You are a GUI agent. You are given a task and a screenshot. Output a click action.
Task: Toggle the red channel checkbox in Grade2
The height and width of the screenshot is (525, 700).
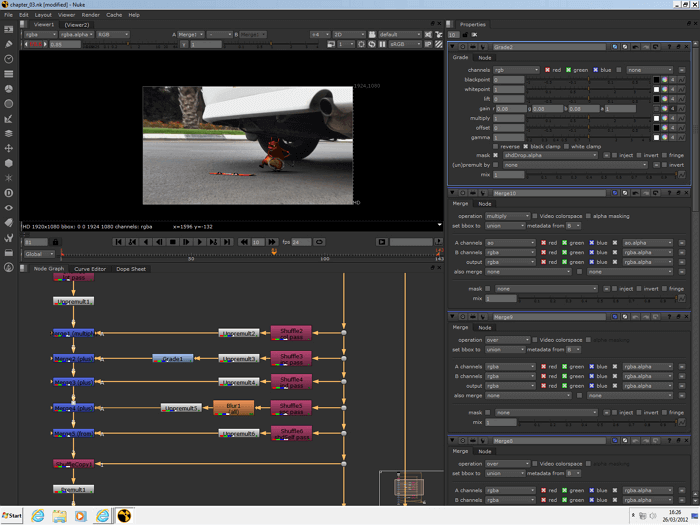548,70
